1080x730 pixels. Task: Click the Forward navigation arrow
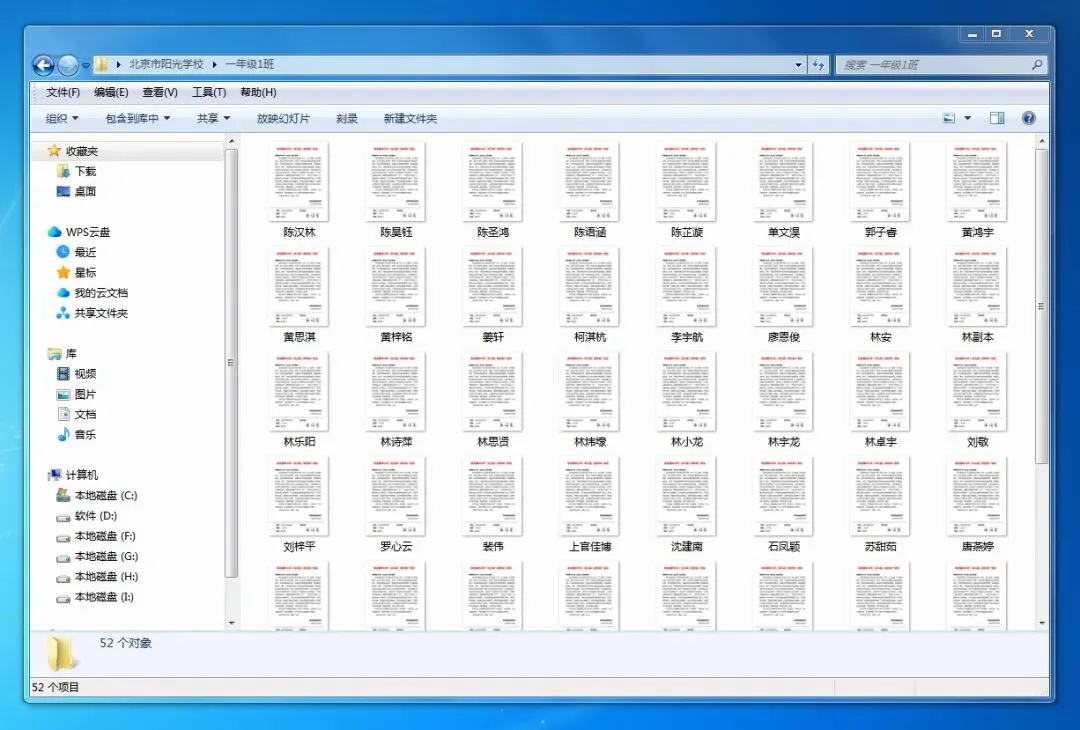(68, 65)
